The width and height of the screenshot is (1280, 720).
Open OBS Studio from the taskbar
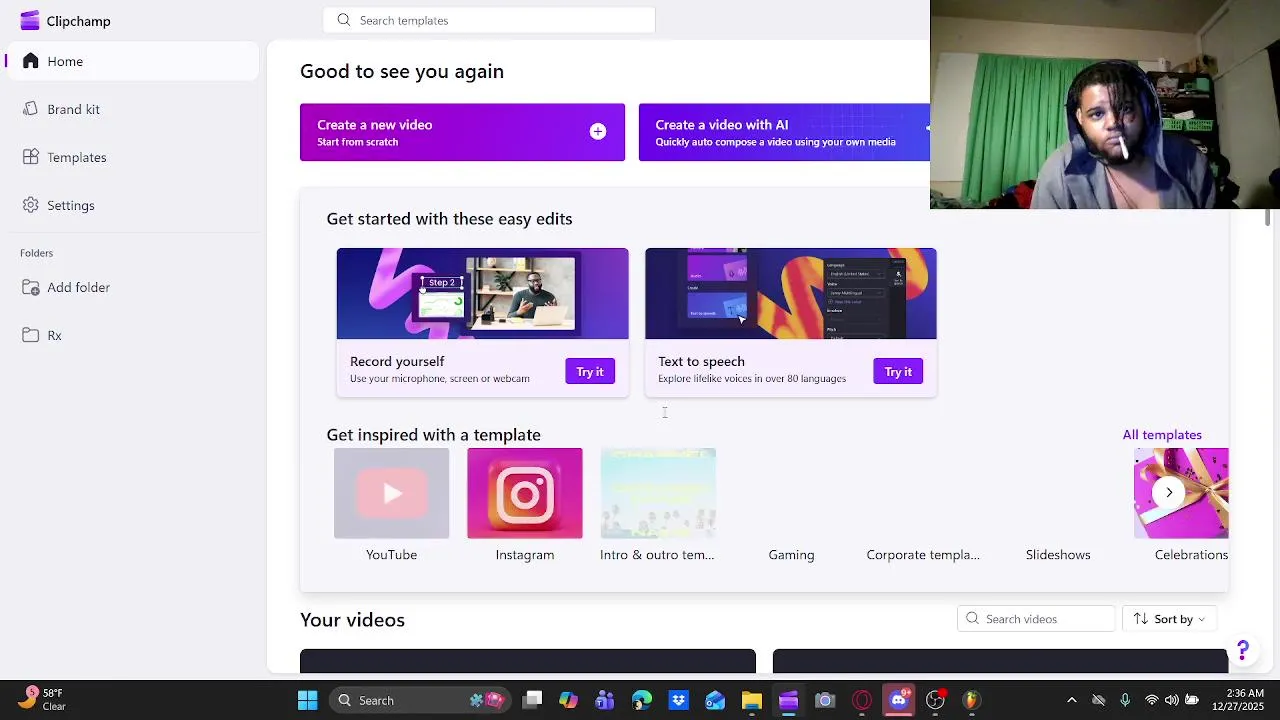[935, 700]
